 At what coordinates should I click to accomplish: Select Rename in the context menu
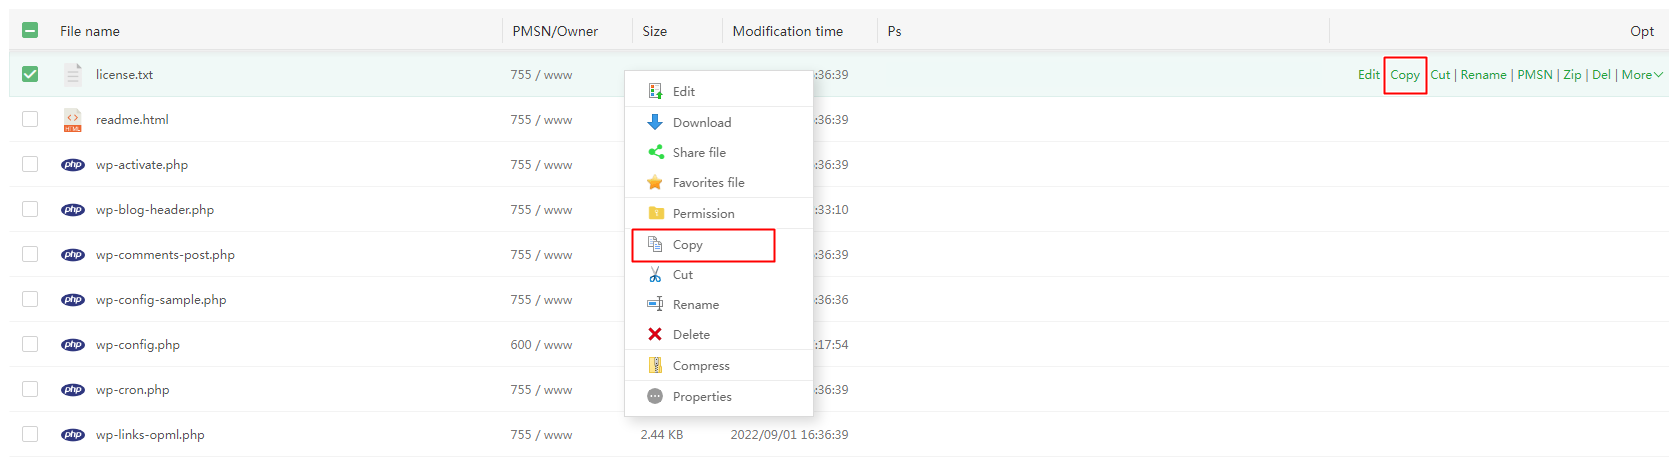pos(695,304)
